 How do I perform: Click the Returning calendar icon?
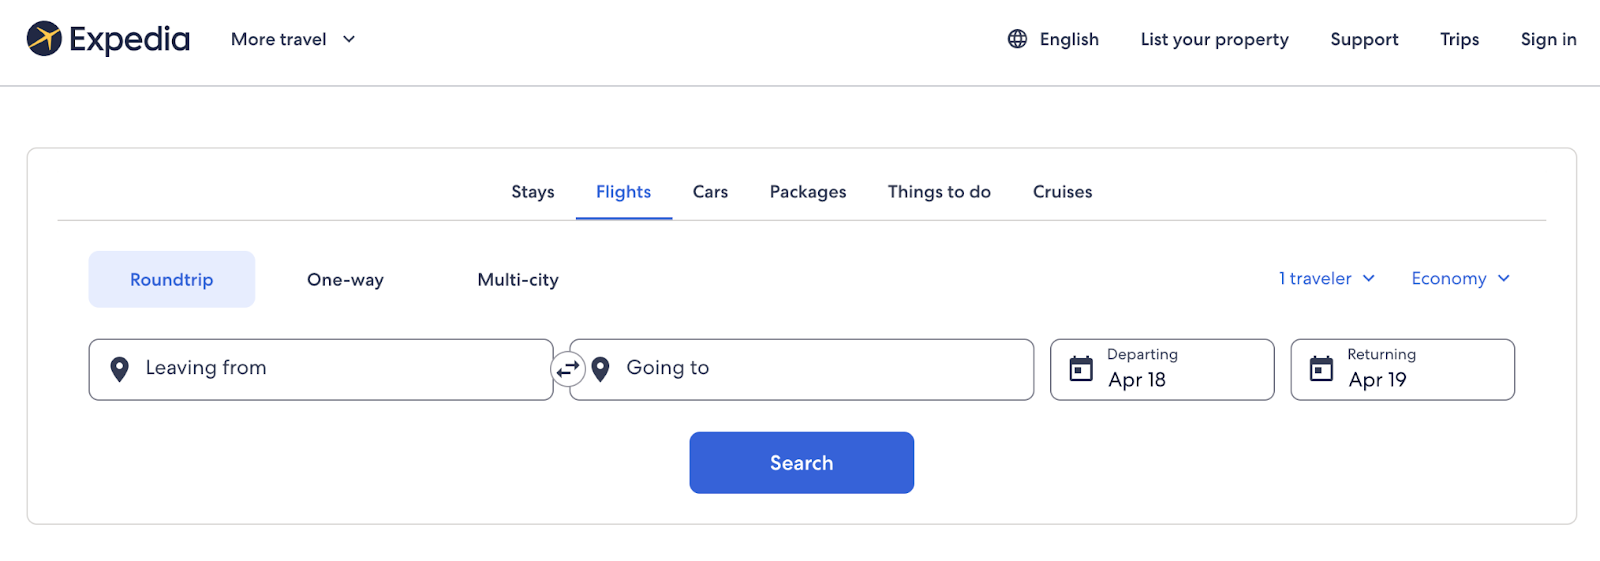point(1321,369)
